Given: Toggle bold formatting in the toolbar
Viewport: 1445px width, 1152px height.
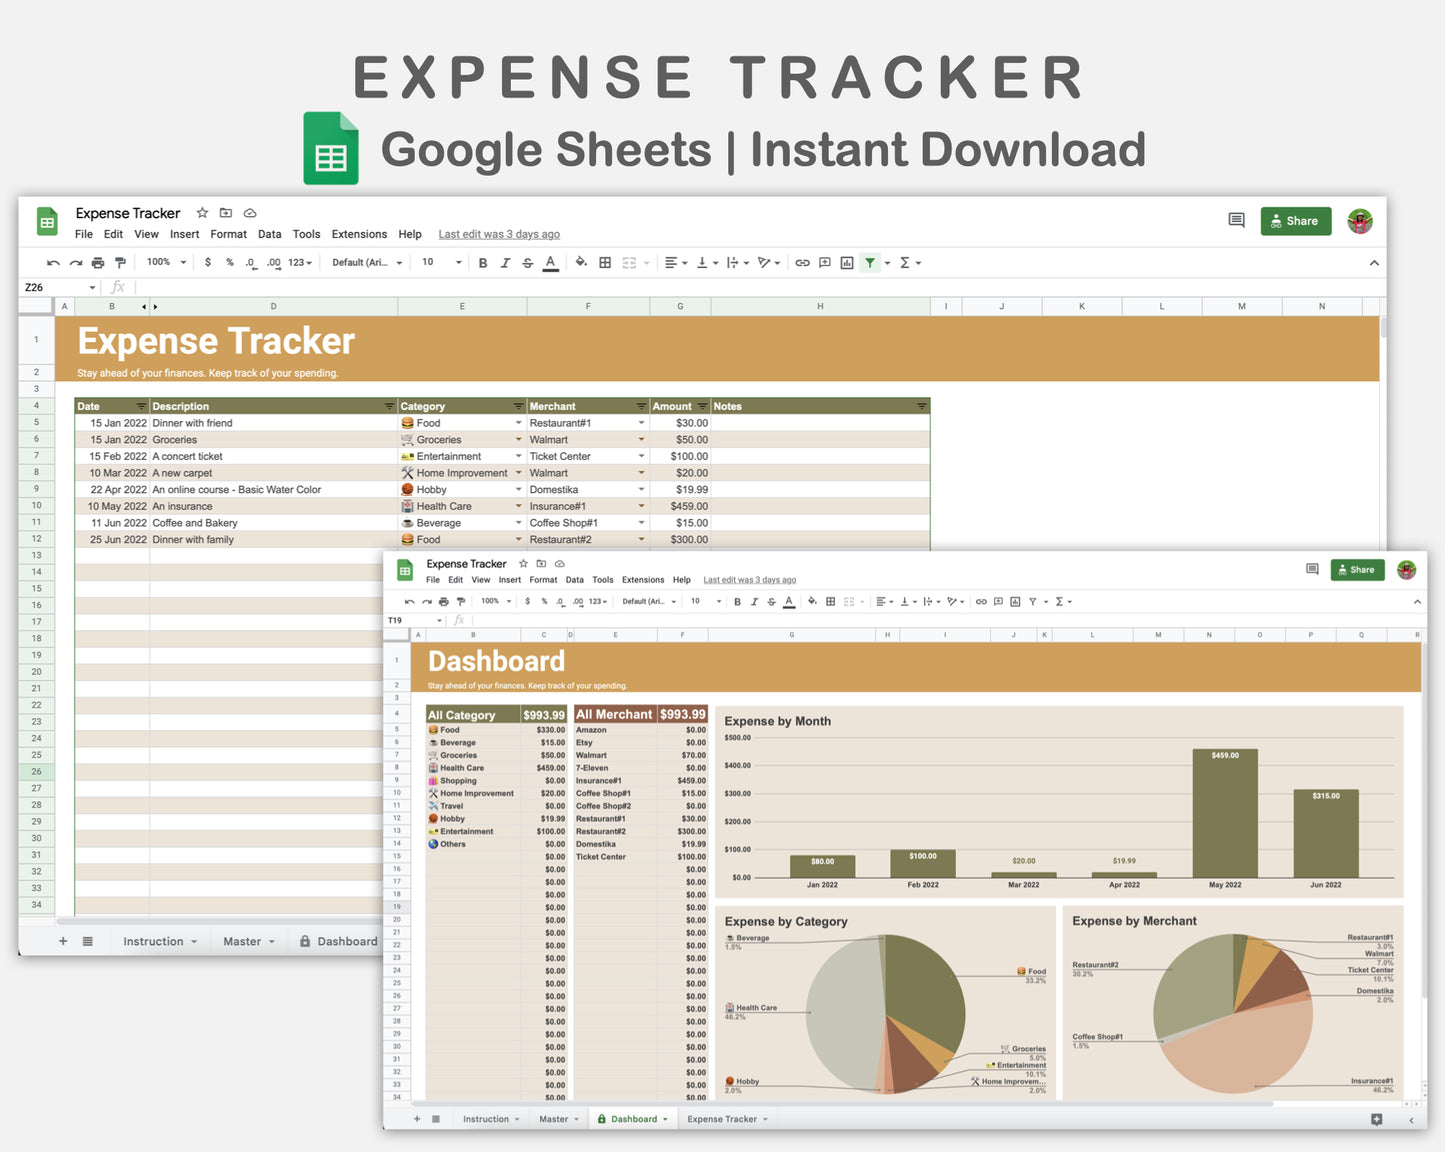Looking at the screenshot, I should [483, 262].
